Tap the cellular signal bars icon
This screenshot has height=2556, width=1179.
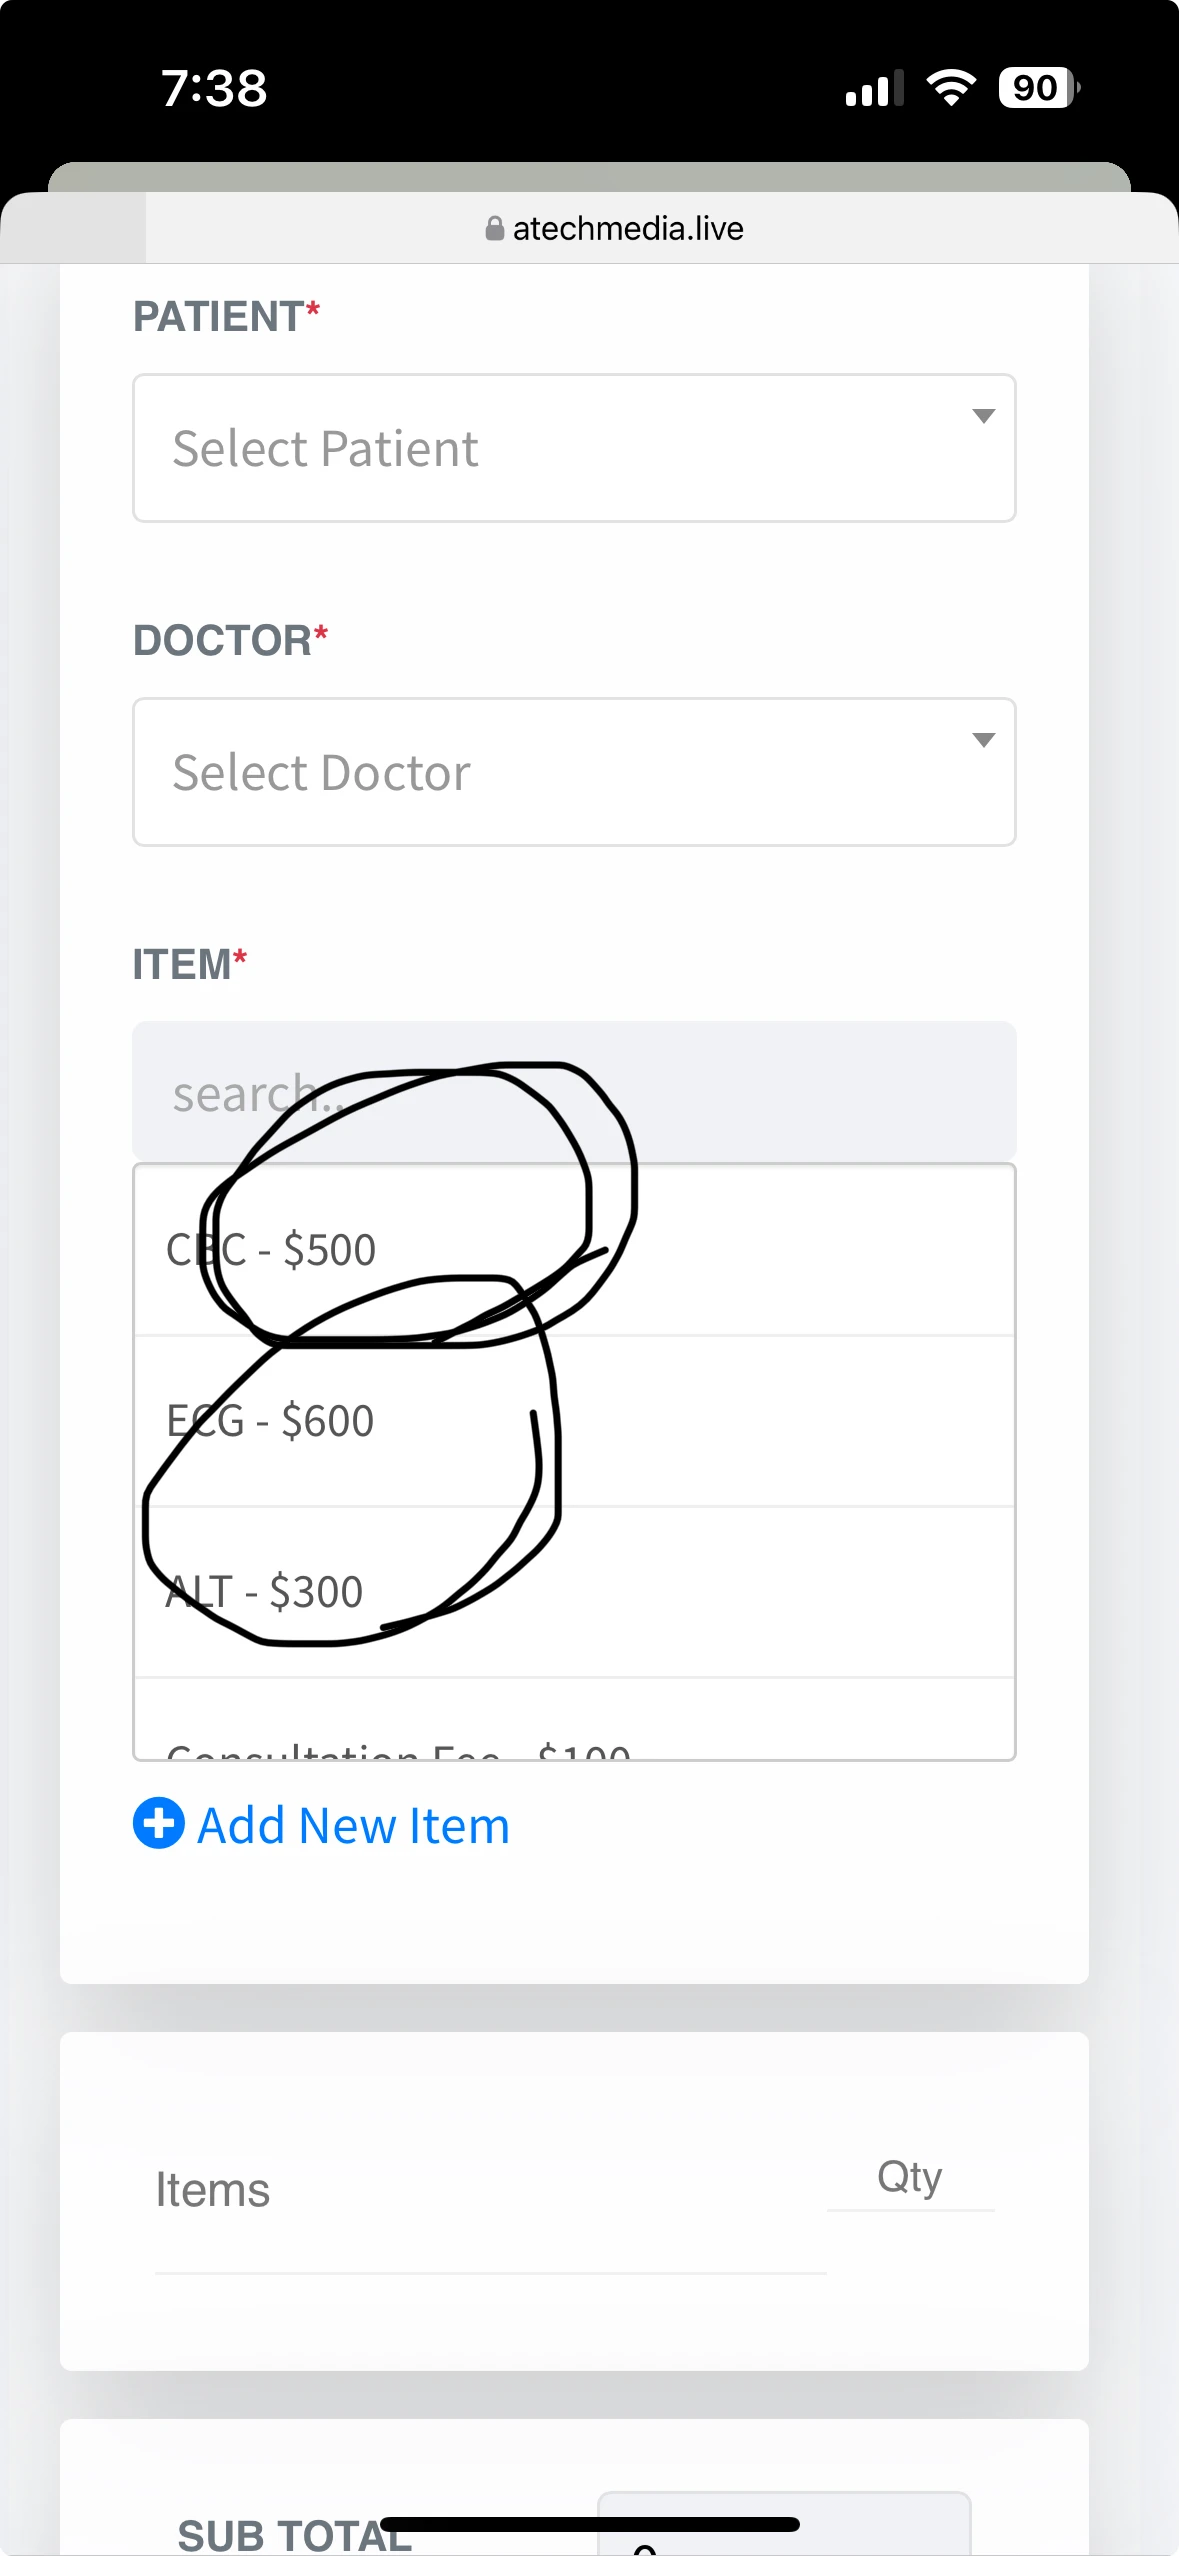pos(874,89)
